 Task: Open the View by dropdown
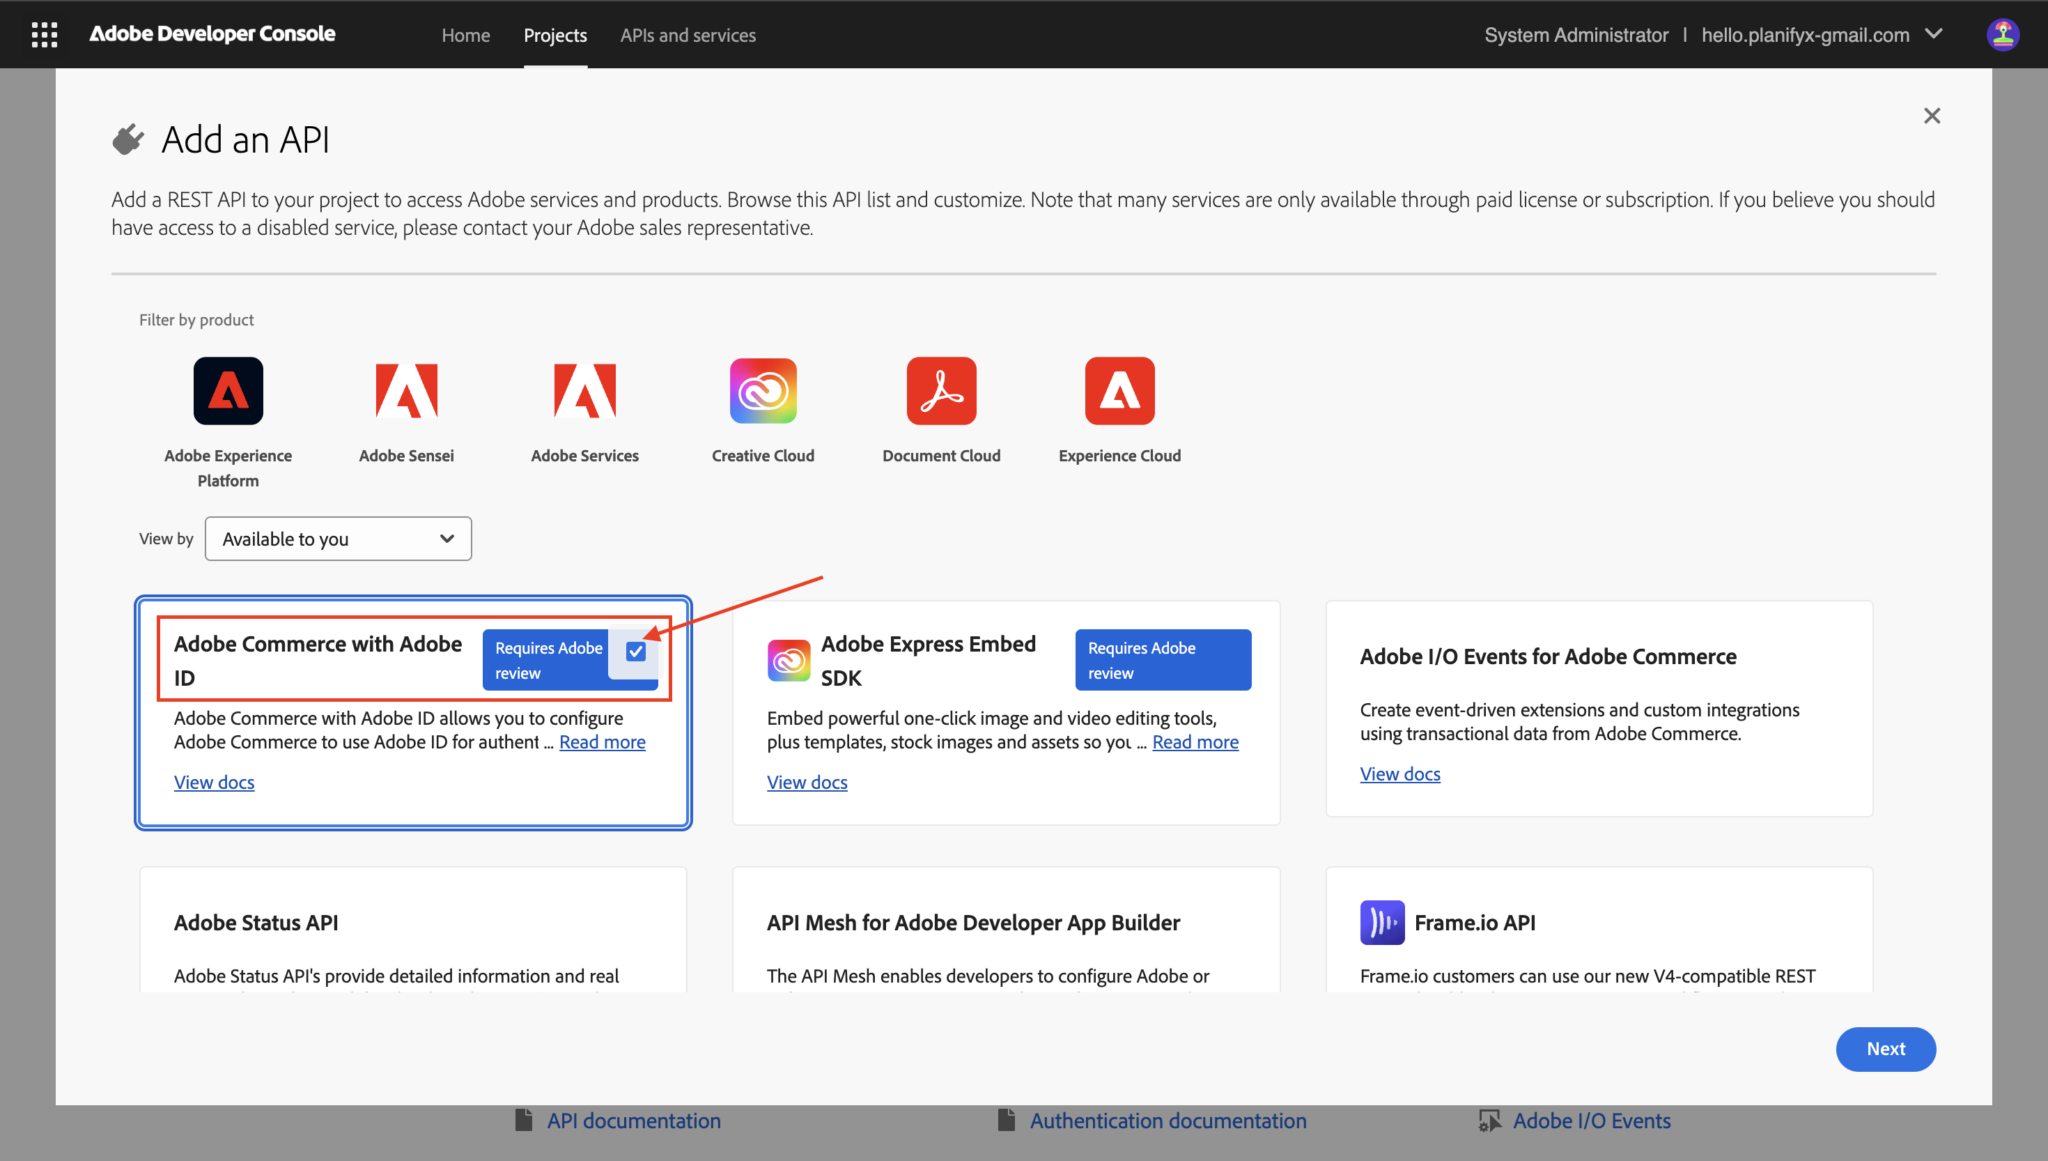click(338, 539)
